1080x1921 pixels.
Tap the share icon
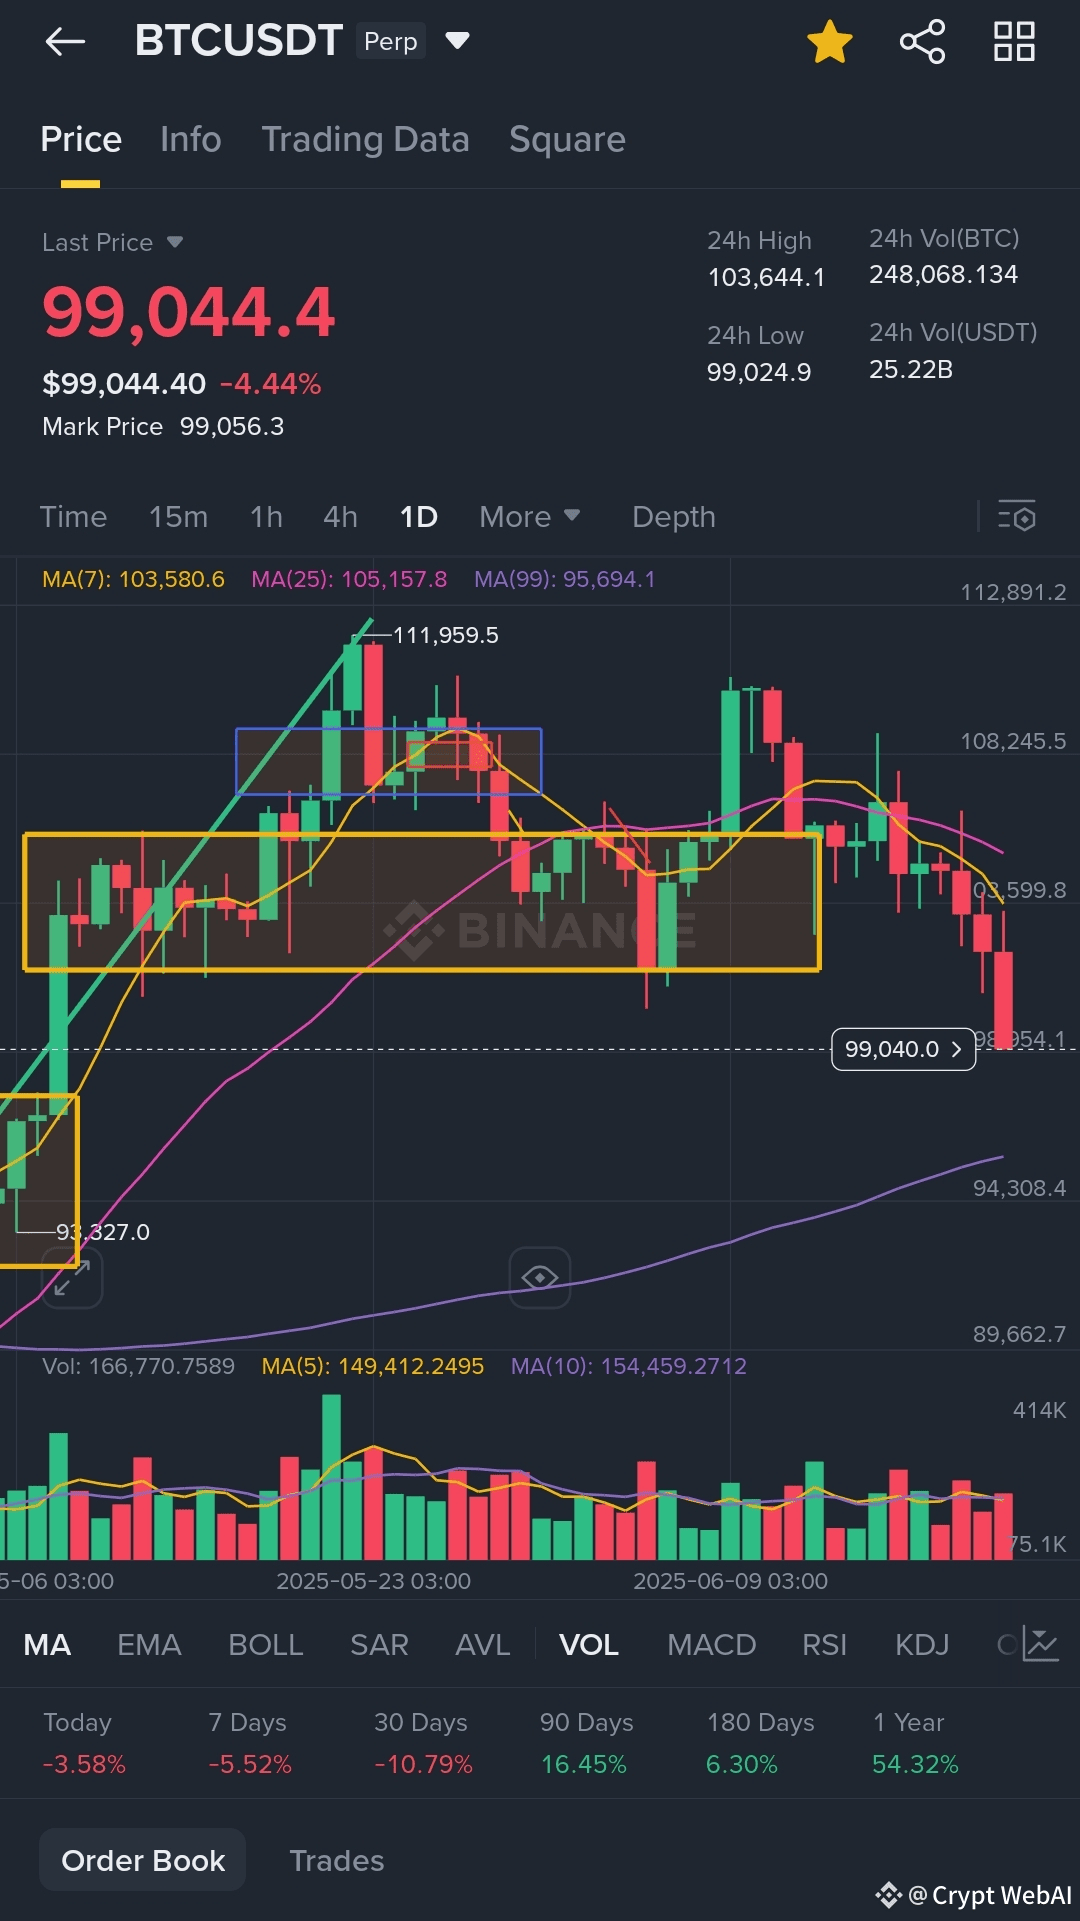point(922,42)
